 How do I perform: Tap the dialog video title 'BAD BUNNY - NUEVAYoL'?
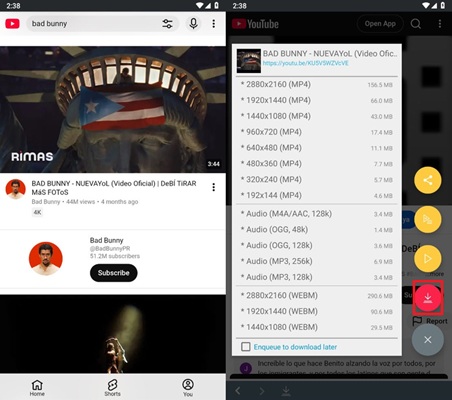pos(330,54)
